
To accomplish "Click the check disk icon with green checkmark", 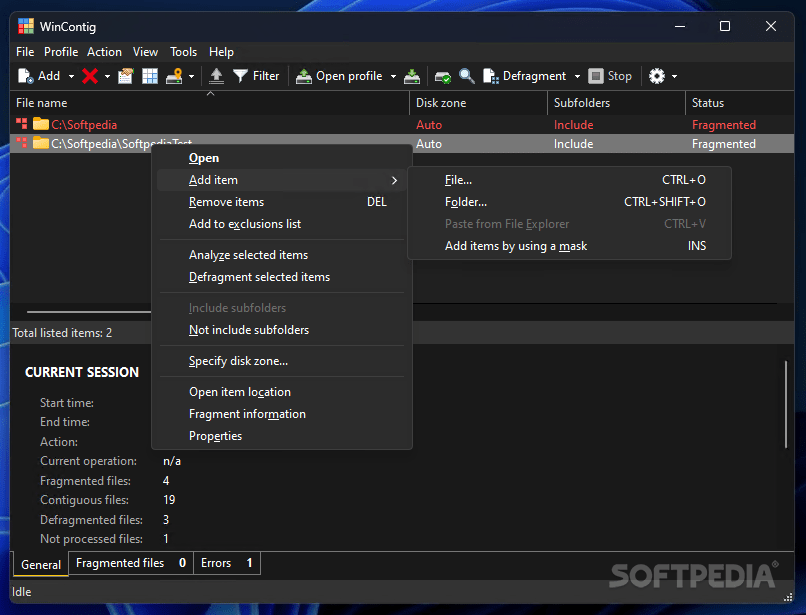I will (x=442, y=77).
